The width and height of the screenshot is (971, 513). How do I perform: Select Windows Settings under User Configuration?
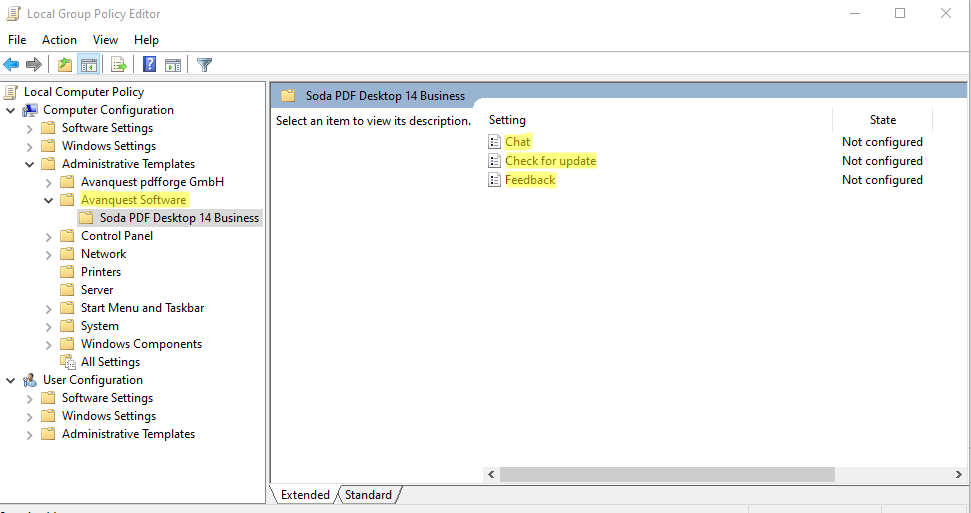click(x=108, y=416)
